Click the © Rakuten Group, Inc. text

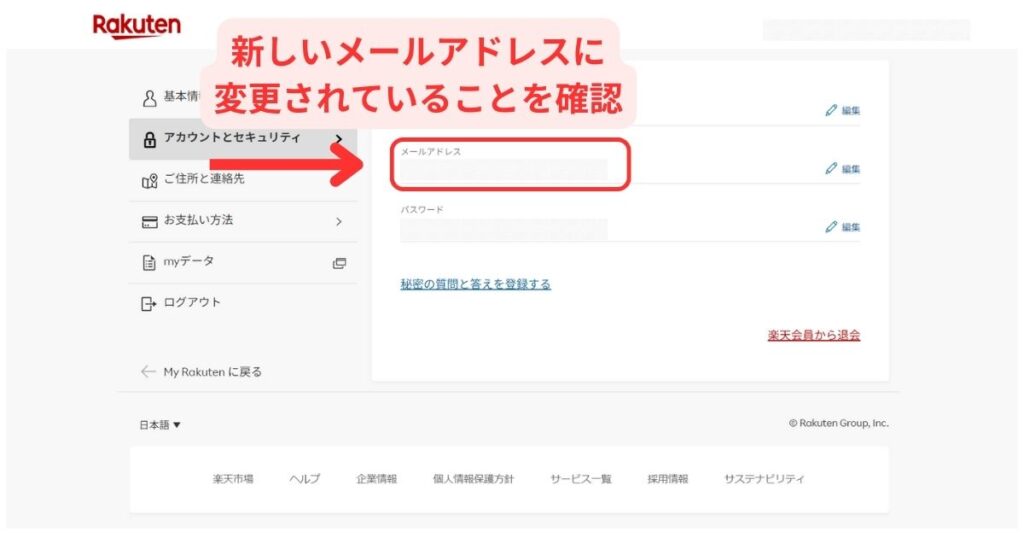pos(839,423)
